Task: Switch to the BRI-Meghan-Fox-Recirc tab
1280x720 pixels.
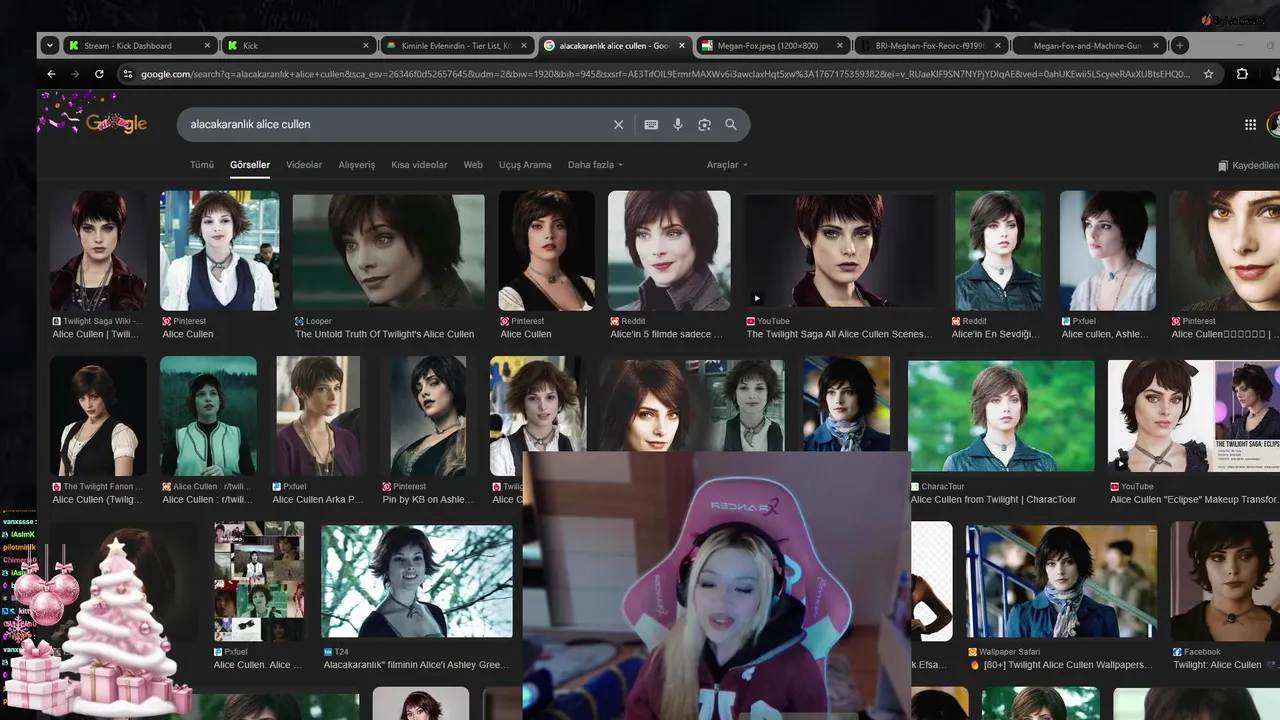Action: (930, 46)
